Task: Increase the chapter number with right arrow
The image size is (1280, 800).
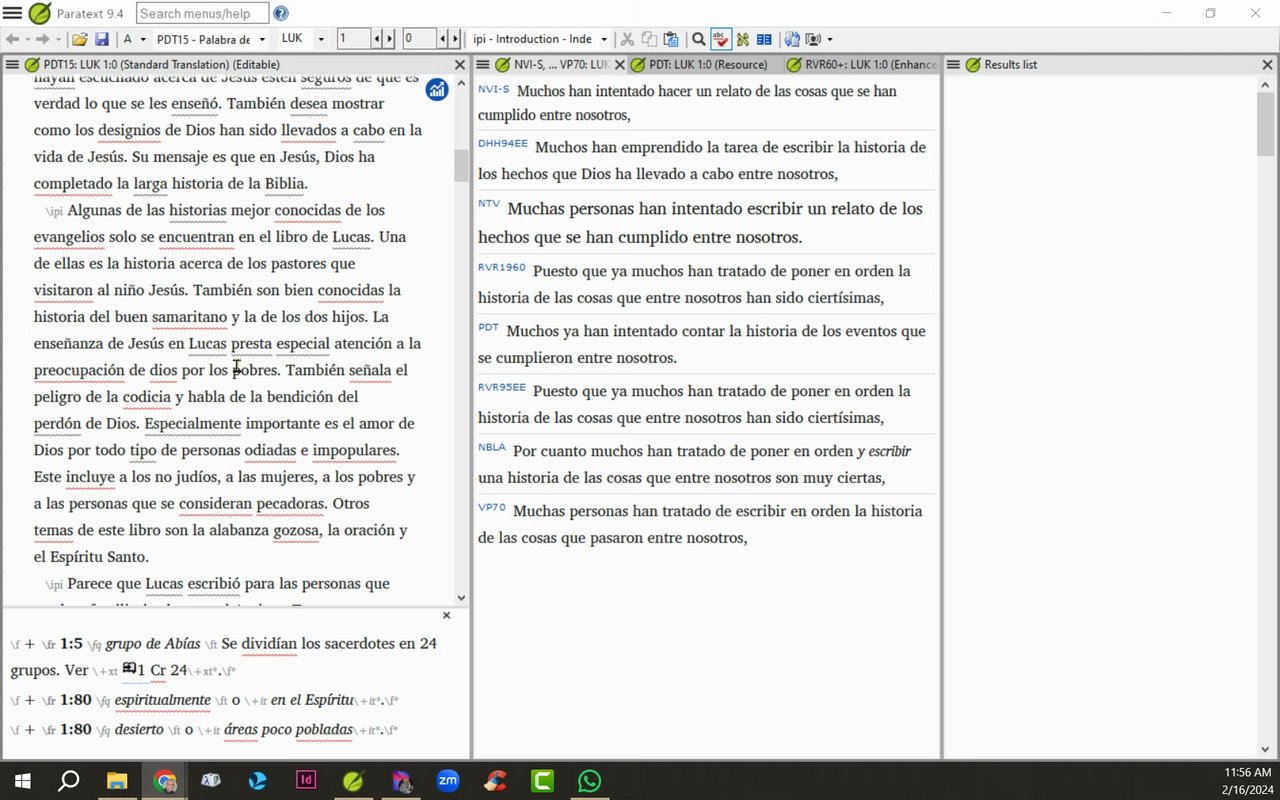Action: [x=389, y=39]
